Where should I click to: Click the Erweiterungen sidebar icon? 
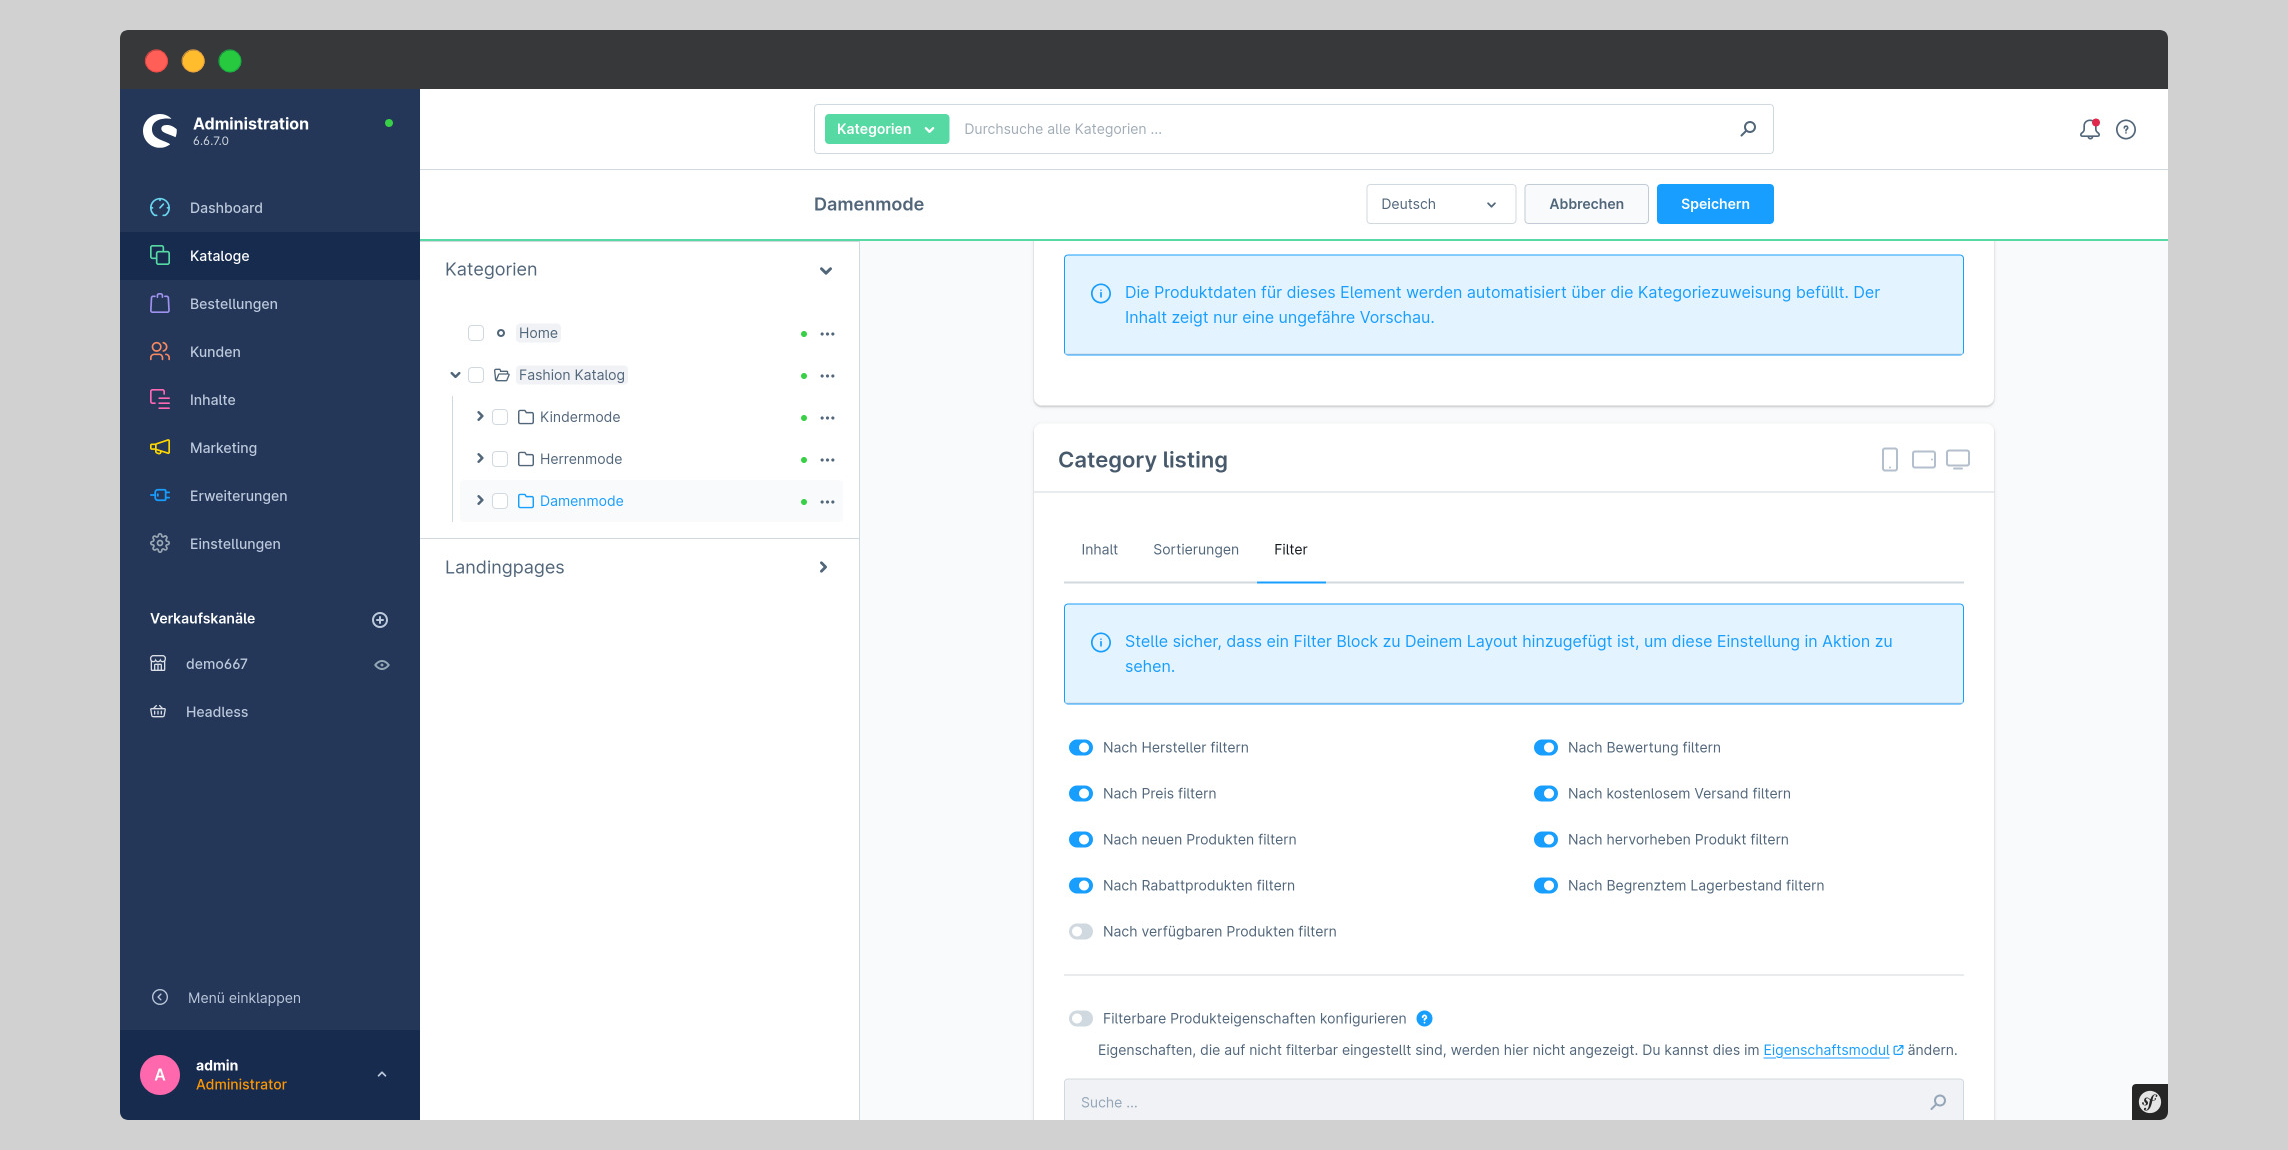161,494
